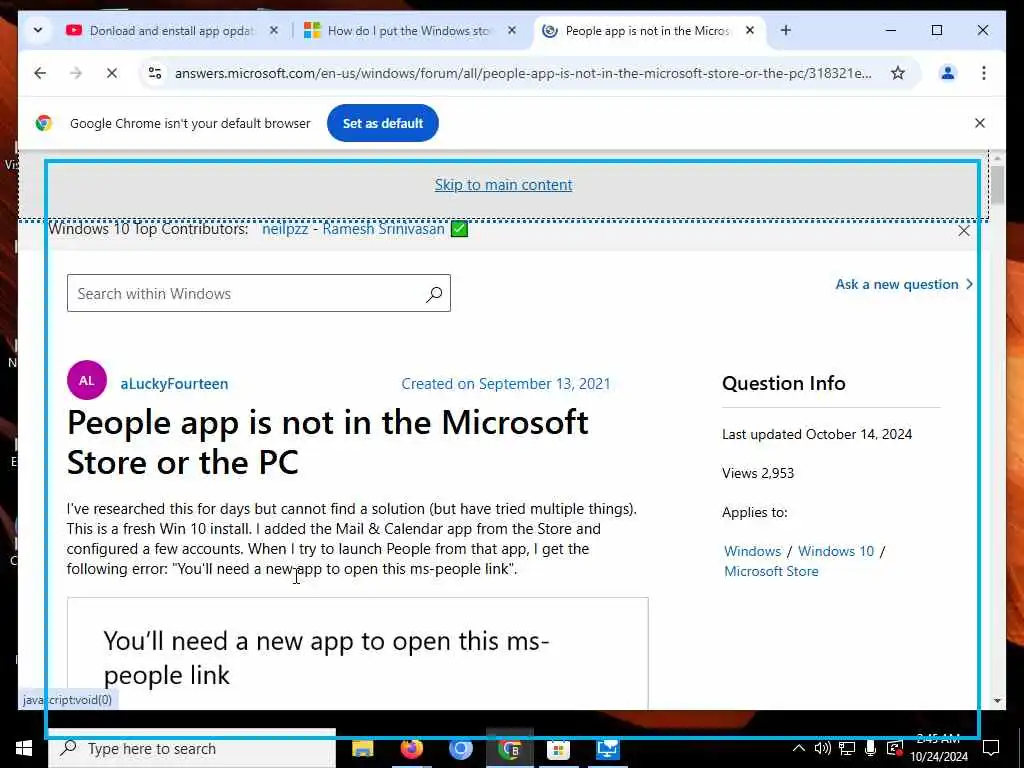Open the blue Chromium icon on the taskbar

pyautogui.click(x=460, y=748)
